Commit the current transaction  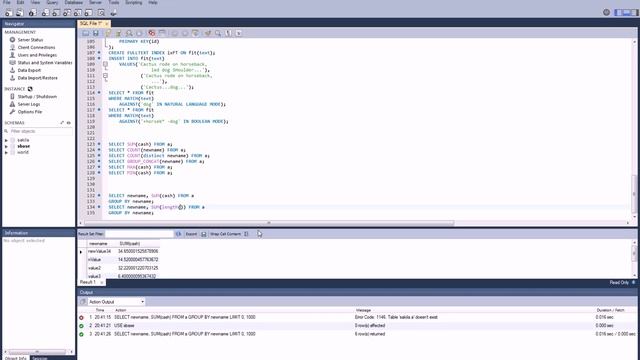pos(175,33)
